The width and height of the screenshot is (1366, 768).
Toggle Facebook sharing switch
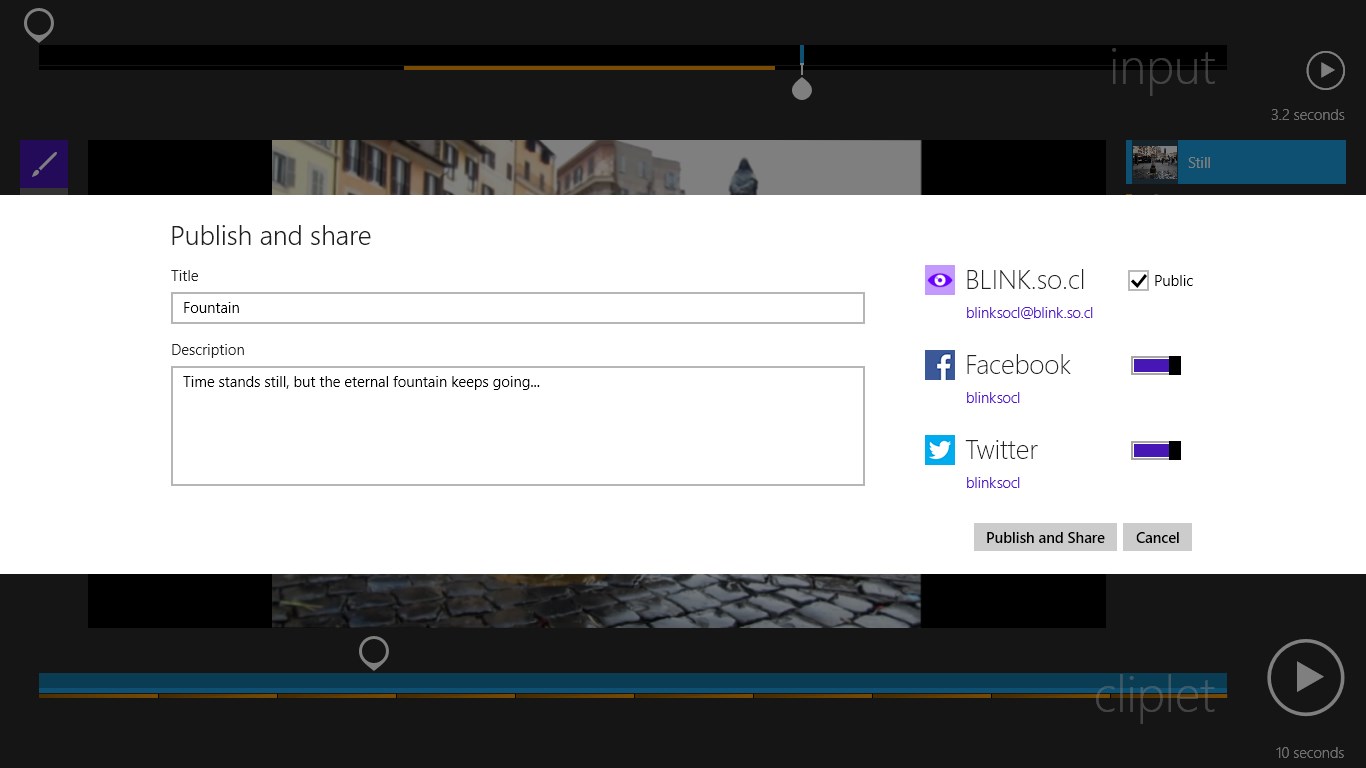(1155, 366)
